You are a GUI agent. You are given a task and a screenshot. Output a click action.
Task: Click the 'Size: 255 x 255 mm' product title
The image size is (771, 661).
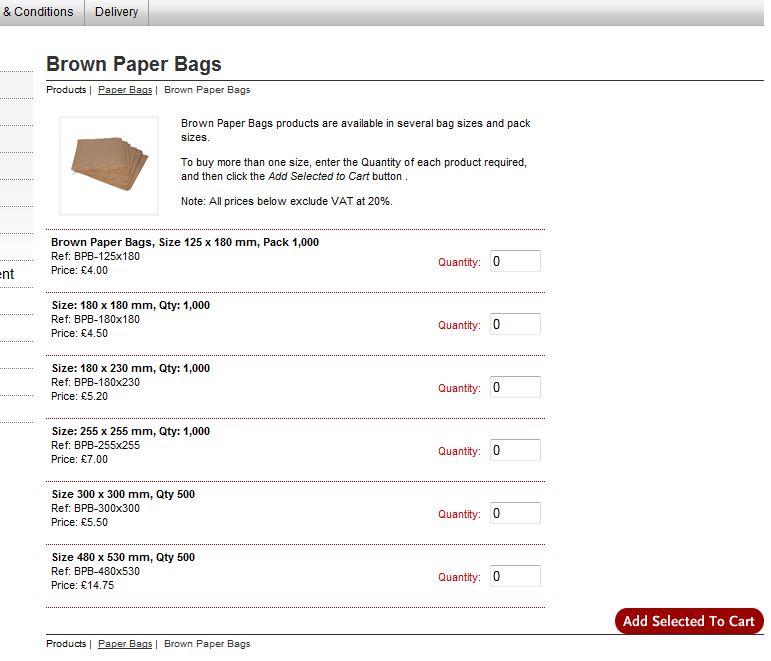tap(130, 431)
